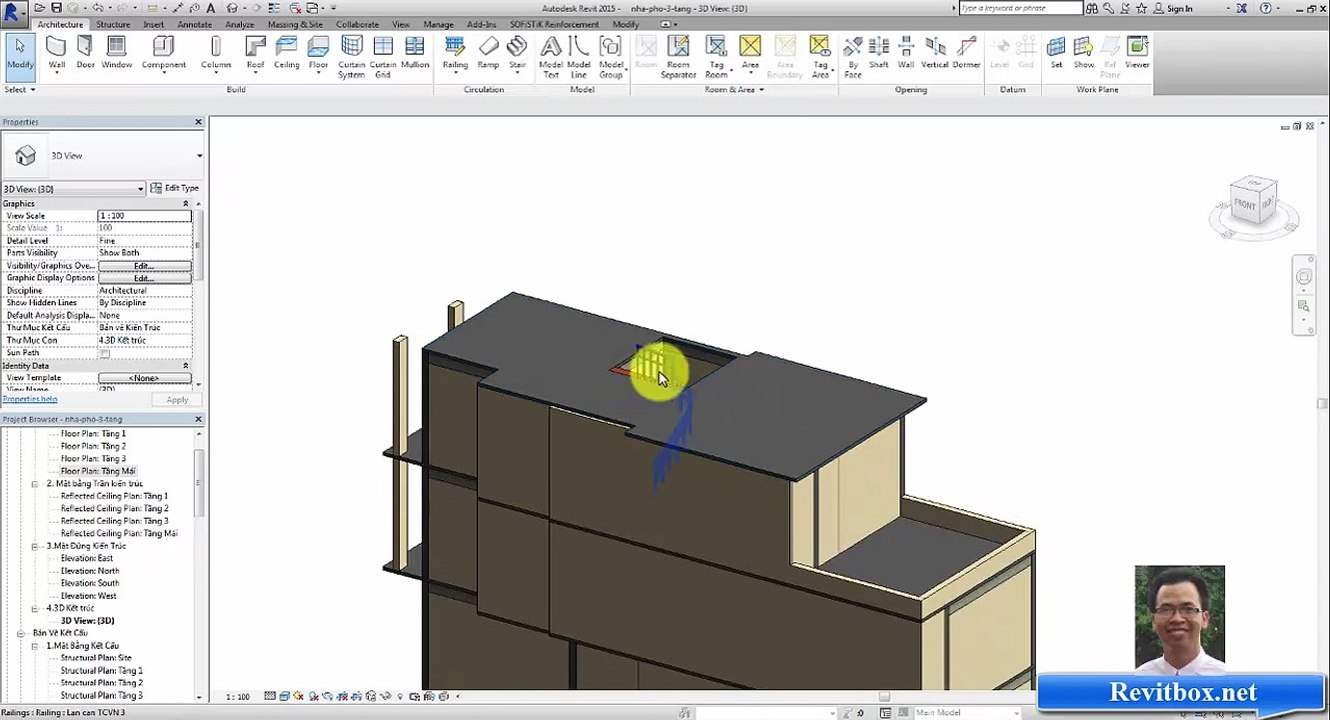Screen dimensions: 1330x720
Task: Collapse the Identity Data section
Action: pos(185,365)
